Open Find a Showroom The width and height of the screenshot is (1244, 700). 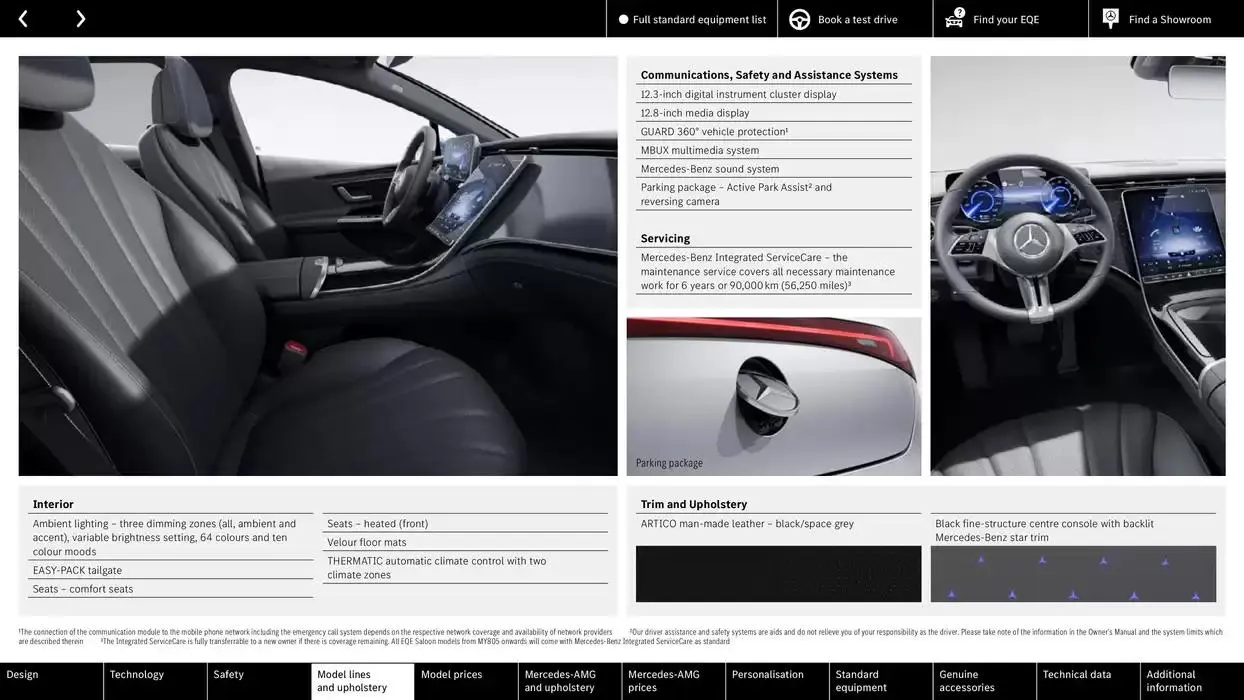tap(1166, 19)
